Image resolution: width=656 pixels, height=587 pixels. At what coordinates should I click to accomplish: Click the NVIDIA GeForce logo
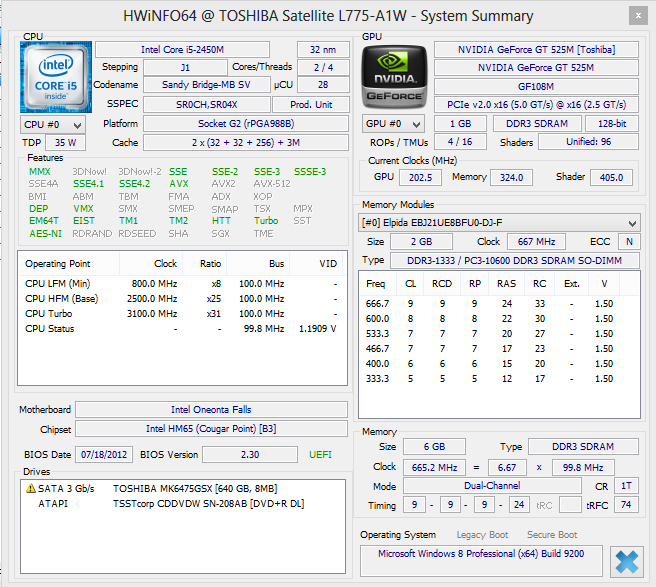[394, 77]
